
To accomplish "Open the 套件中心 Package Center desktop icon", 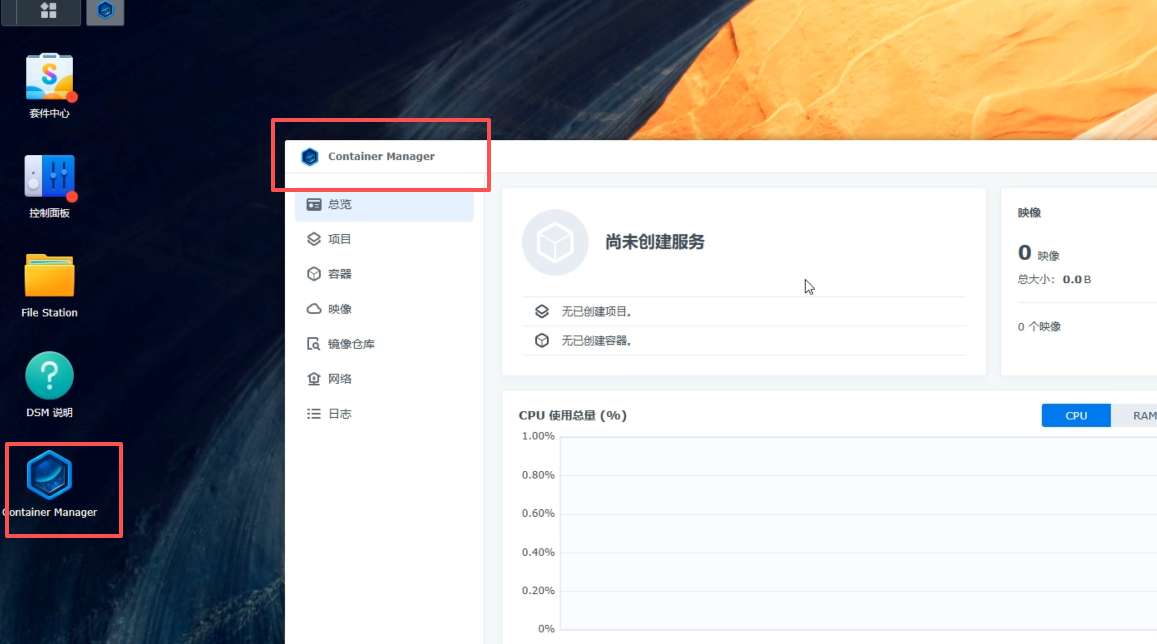I will click(49, 78).
